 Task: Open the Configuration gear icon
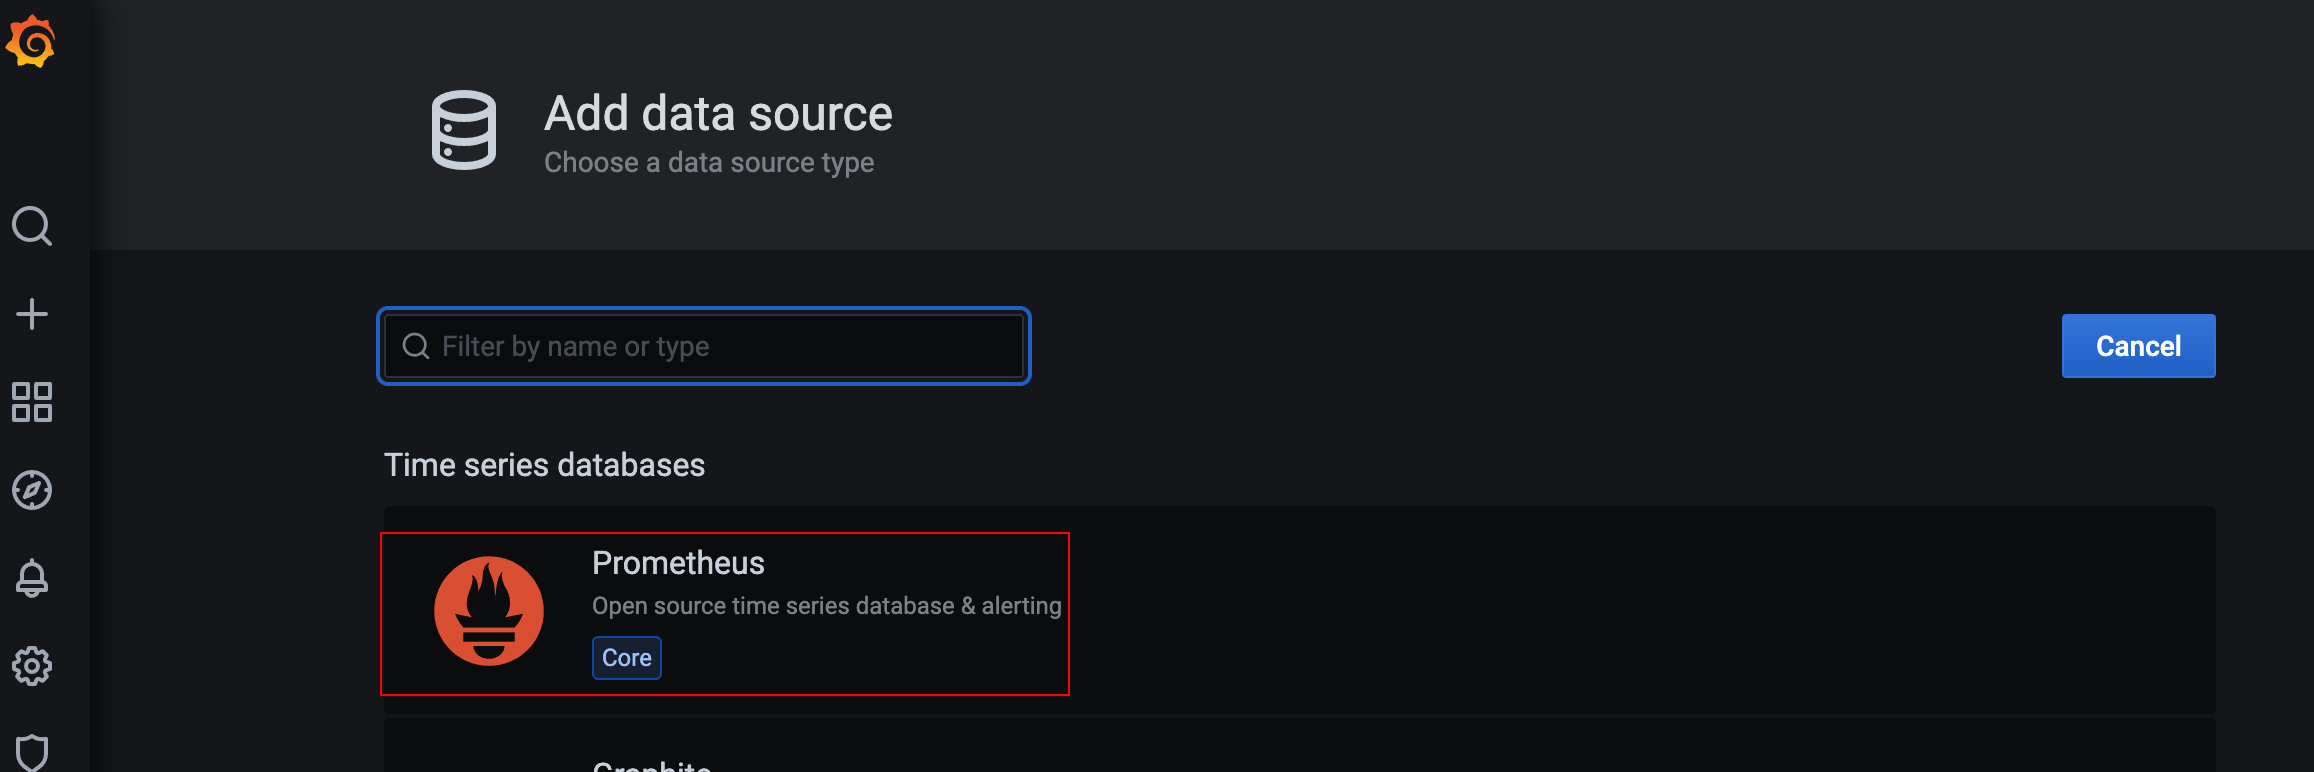(x=32, y=666)
